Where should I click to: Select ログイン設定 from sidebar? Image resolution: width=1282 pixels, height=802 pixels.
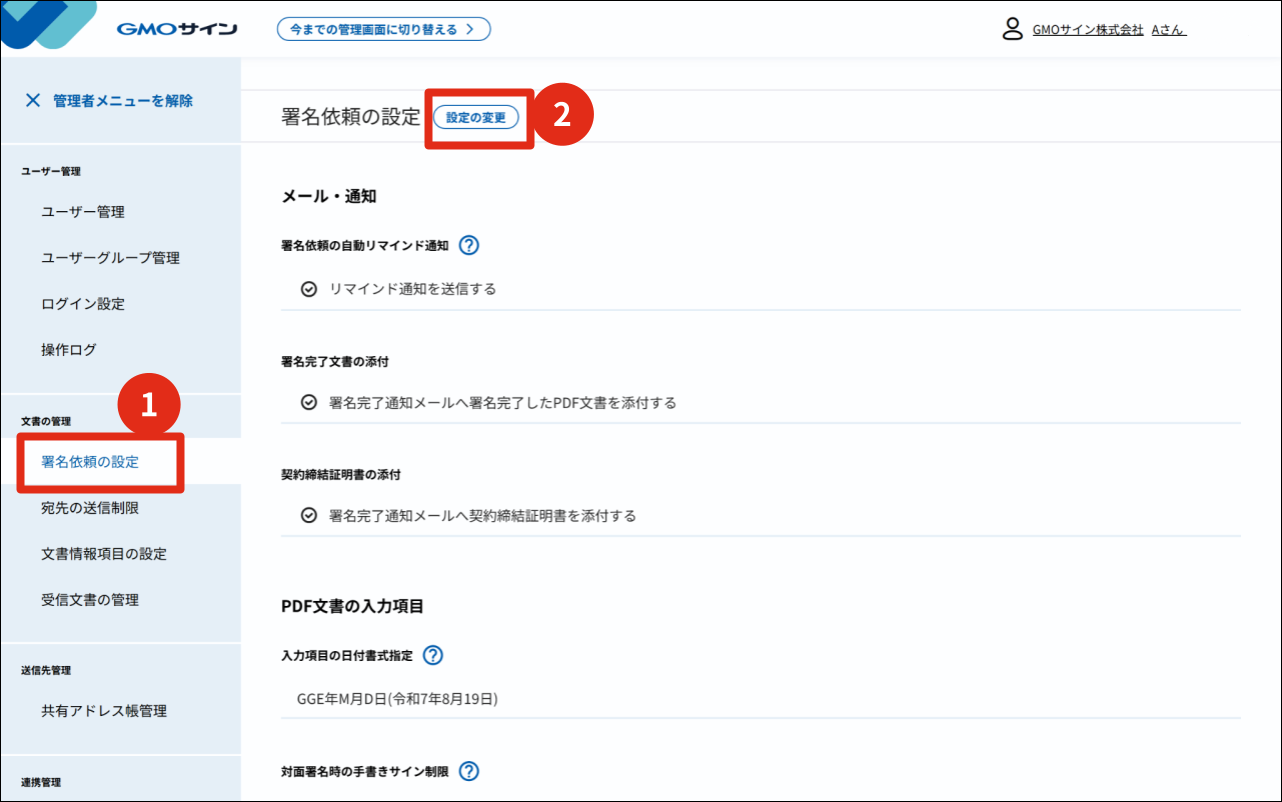[83, 304]
